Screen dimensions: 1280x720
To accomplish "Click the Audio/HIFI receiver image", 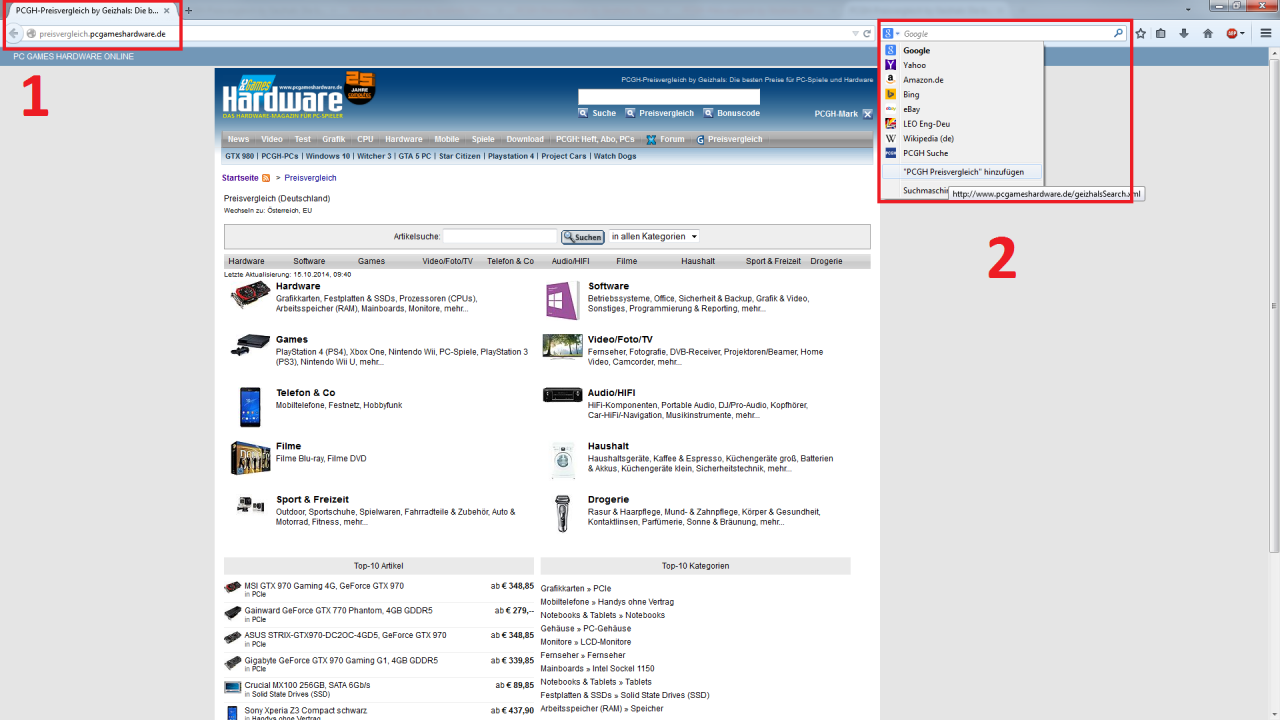I will coord(562,395).
